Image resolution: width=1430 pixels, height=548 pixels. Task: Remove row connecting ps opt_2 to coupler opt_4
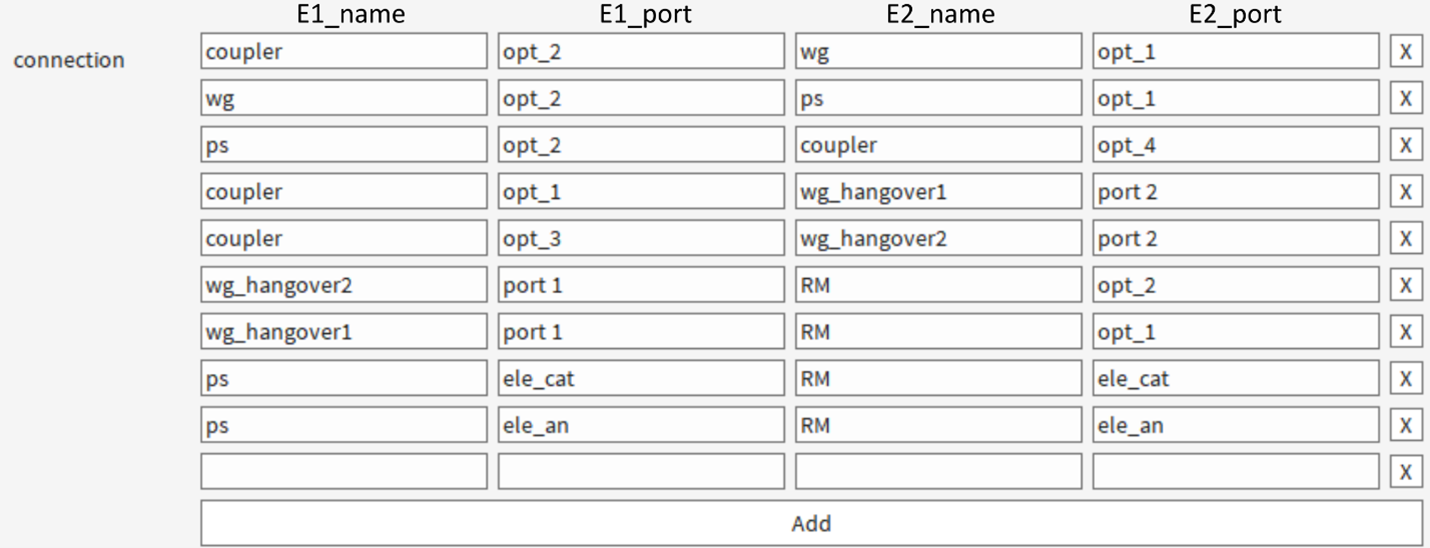tap(1406, 145)
